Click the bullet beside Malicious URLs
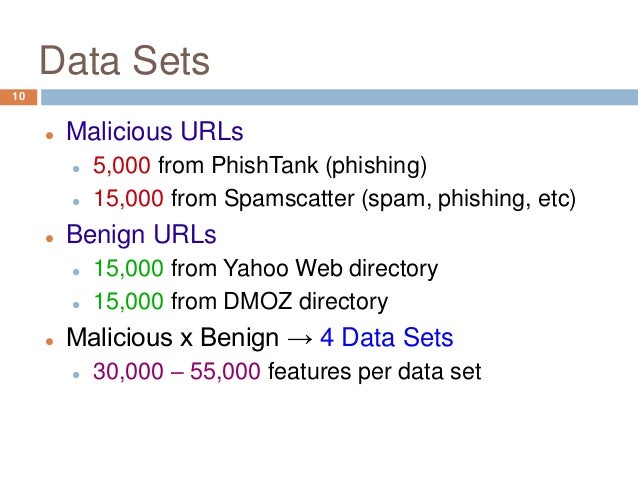Image resolution: width=638 pixels, height=479 pixels. click(48, 135)
